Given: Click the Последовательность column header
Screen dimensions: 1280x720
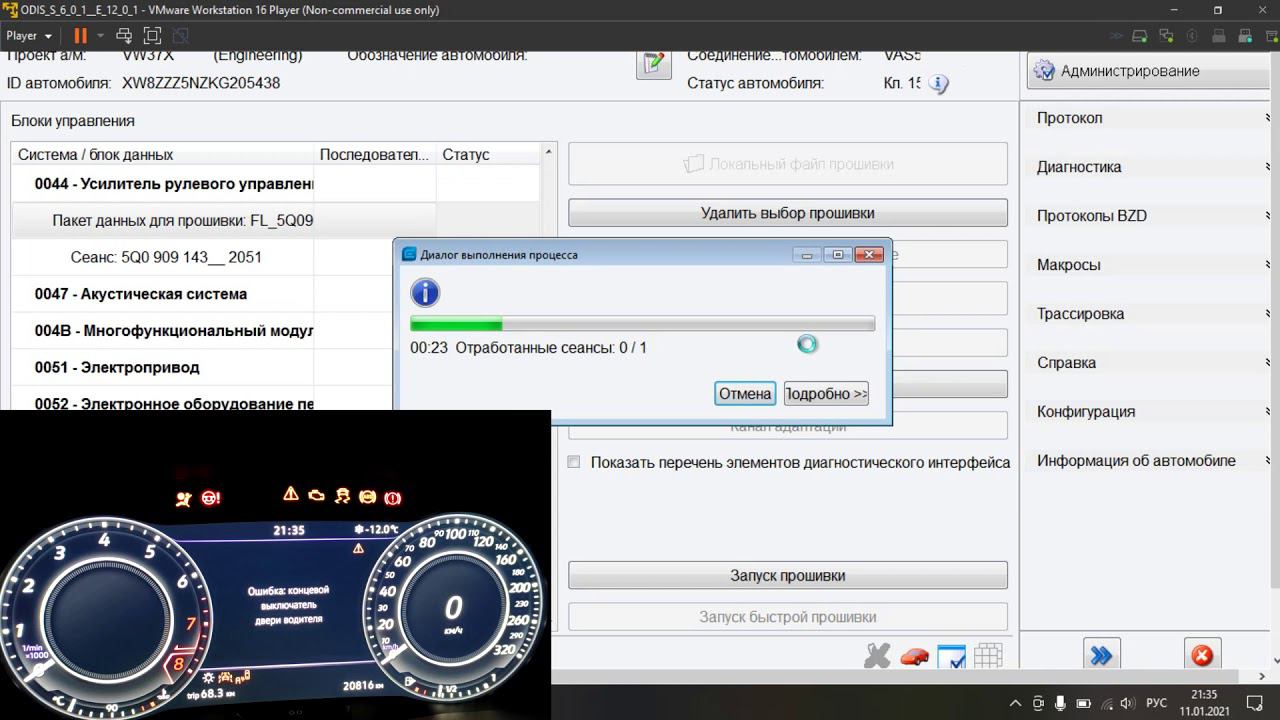Looking at the screenshot, I should pos(375,155).
